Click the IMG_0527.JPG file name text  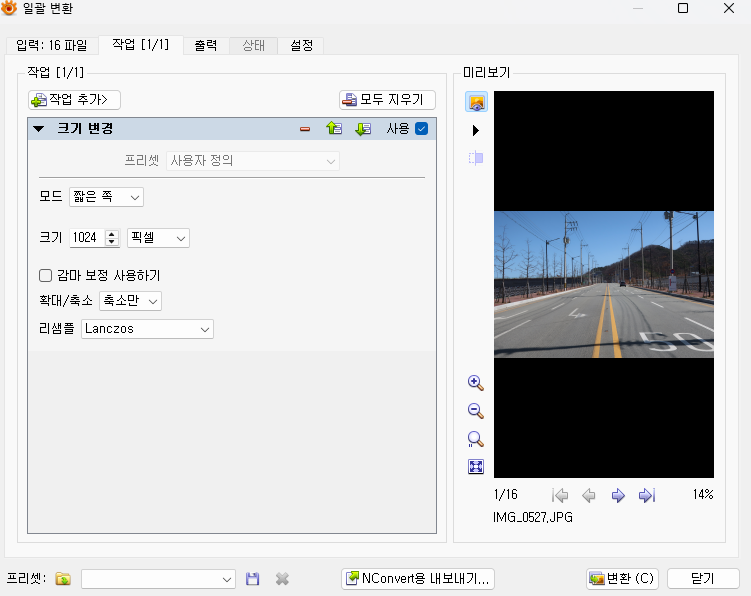click(x=533, y=517)
